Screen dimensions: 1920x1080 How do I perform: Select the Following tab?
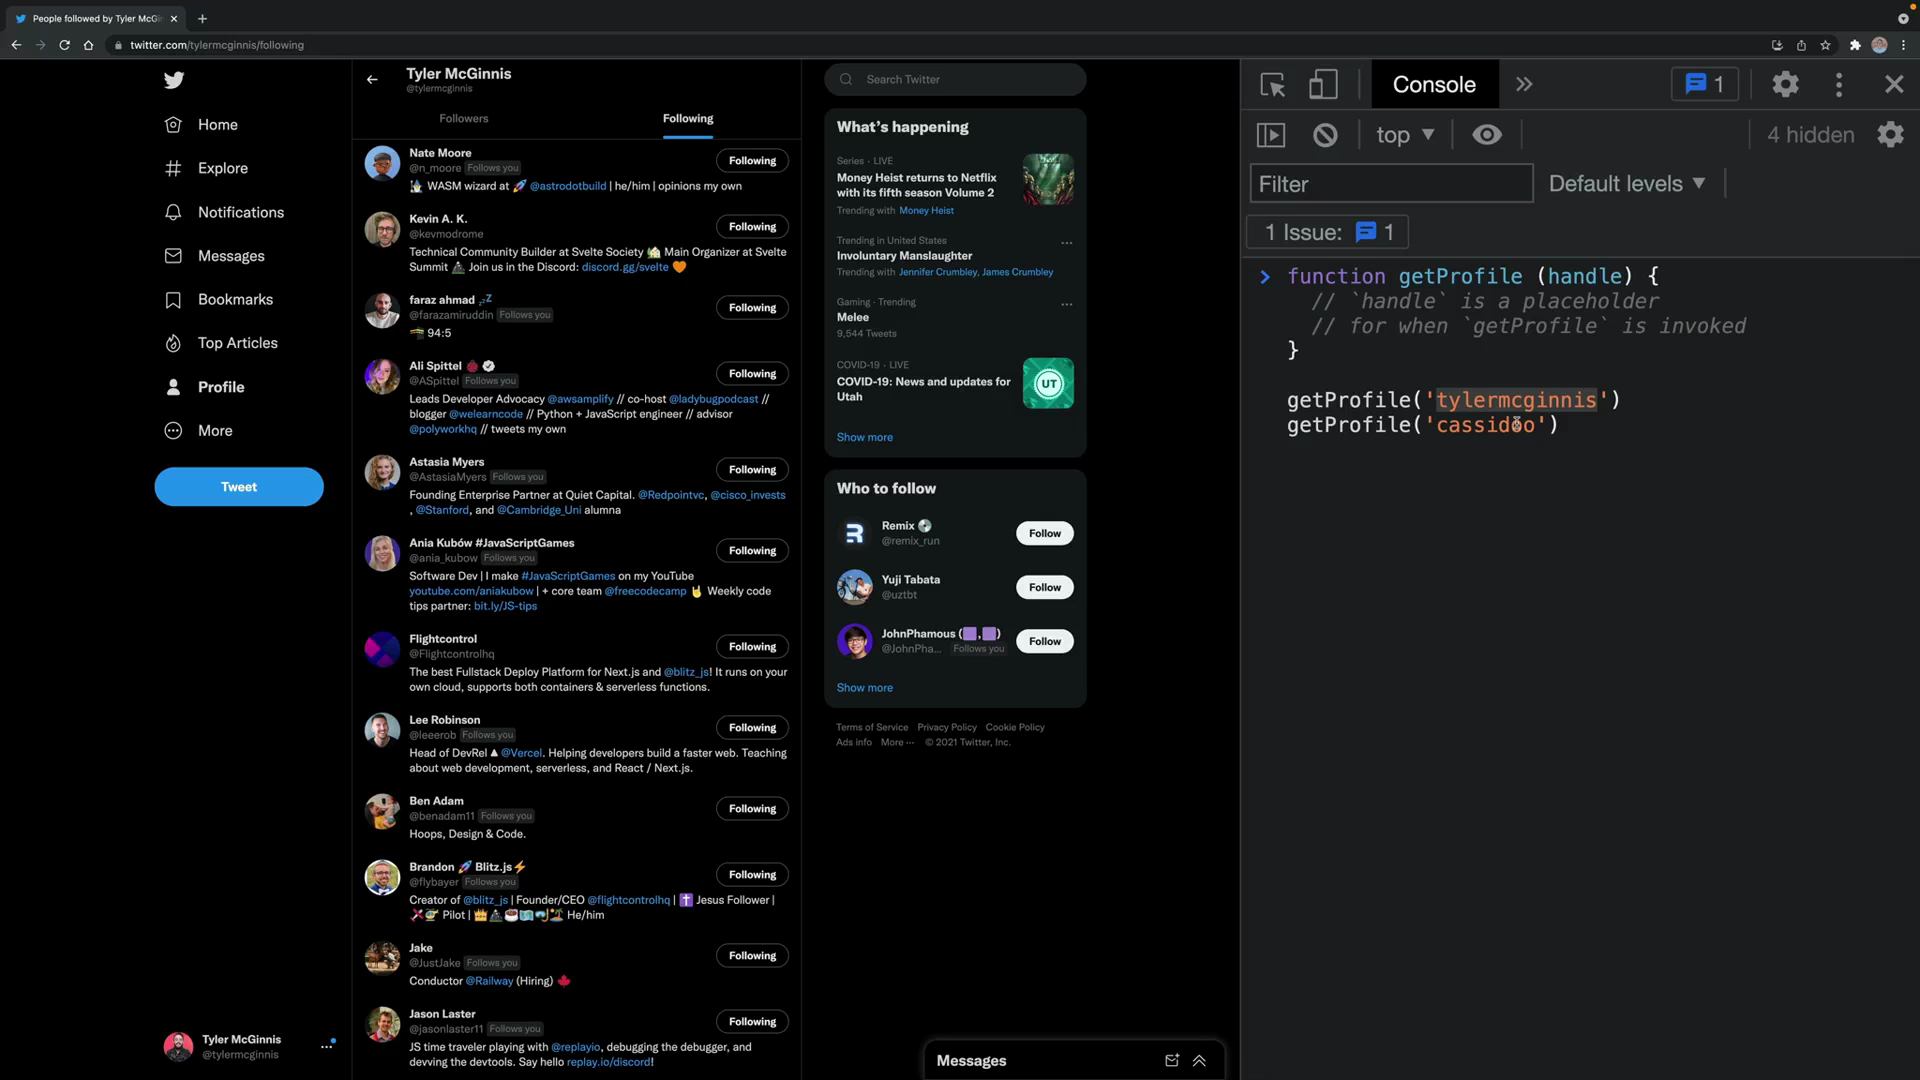[x=688, y=119]
